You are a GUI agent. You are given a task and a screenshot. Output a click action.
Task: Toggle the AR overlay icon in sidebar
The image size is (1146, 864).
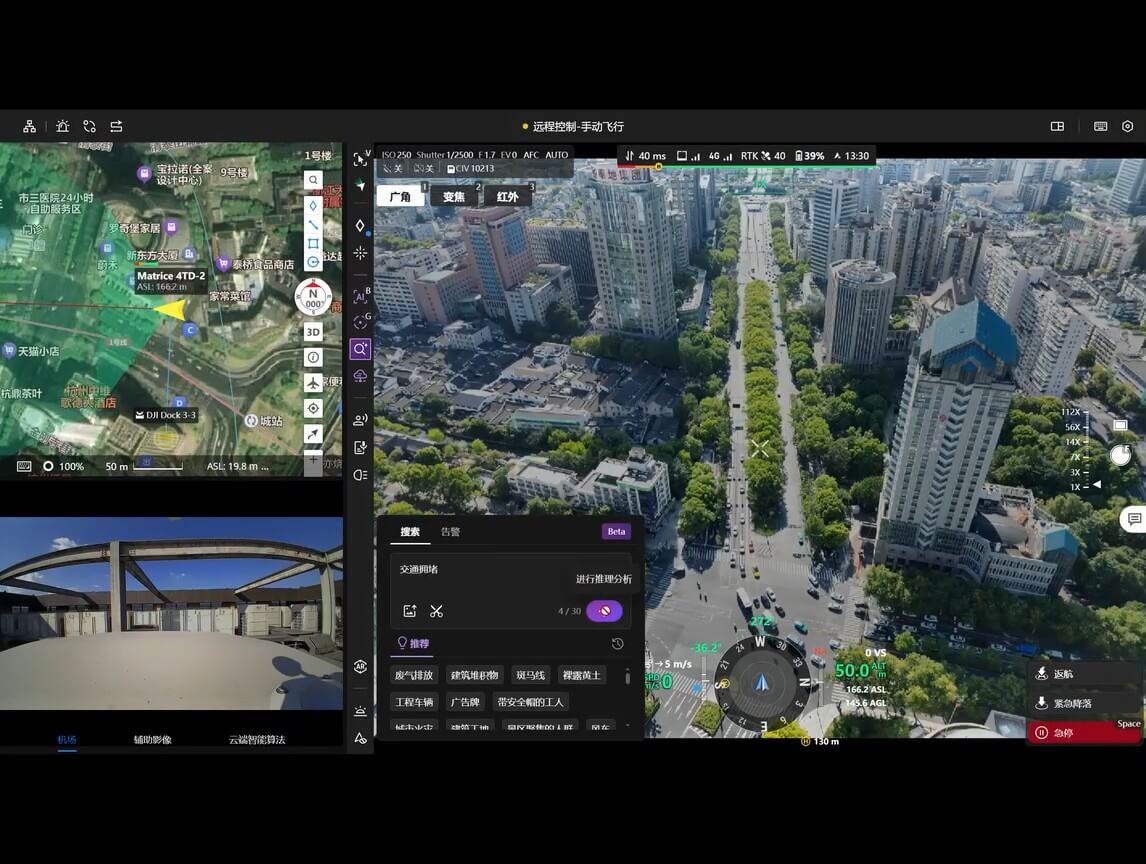tap(360, 666)
